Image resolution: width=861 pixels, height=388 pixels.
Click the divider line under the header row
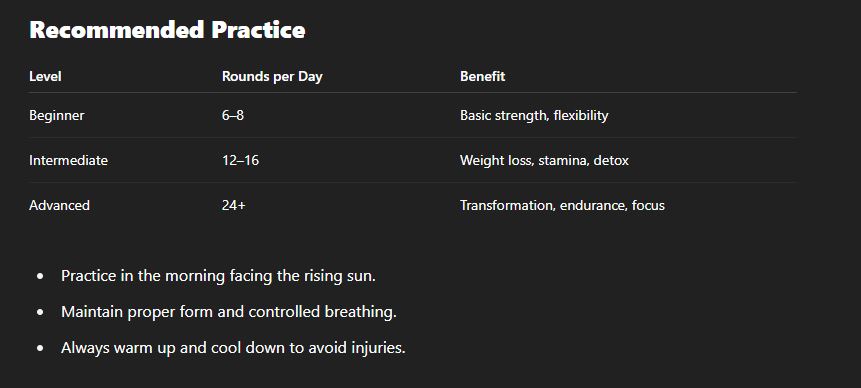(x=412, y=93)
